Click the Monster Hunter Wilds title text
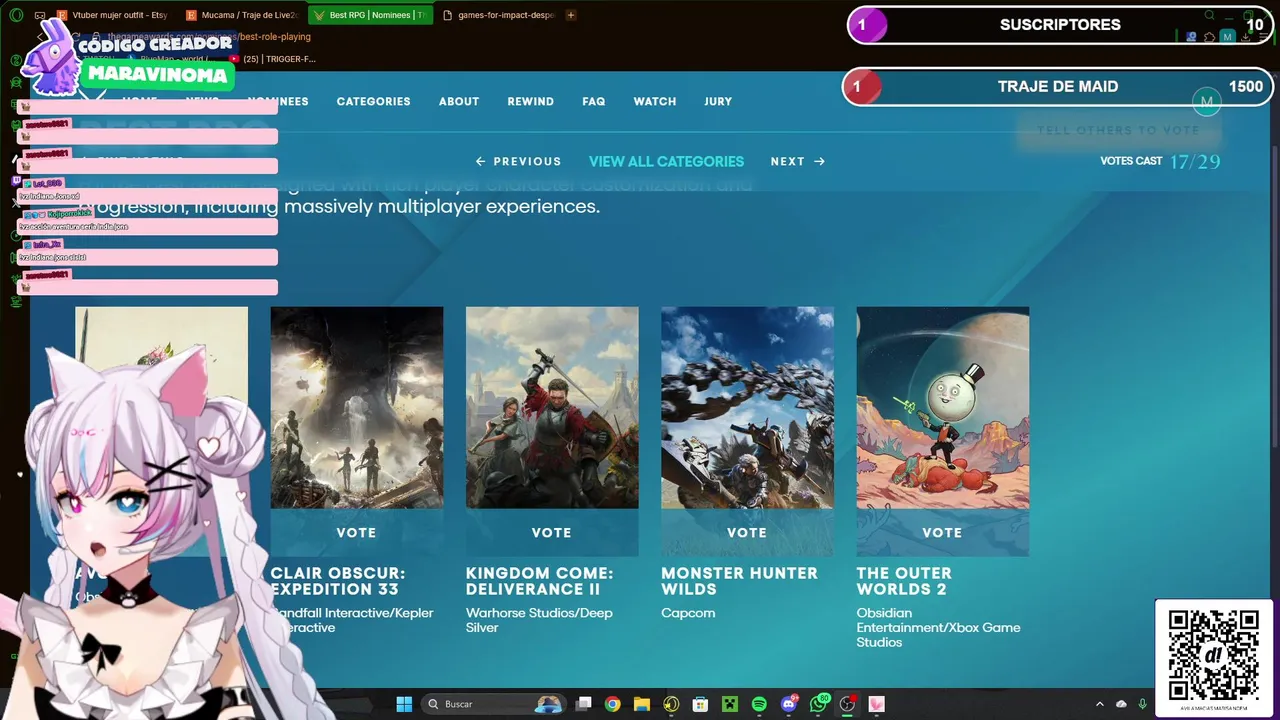The width and height of the screenshot is (1280, 720). click(x=739, y=581)
